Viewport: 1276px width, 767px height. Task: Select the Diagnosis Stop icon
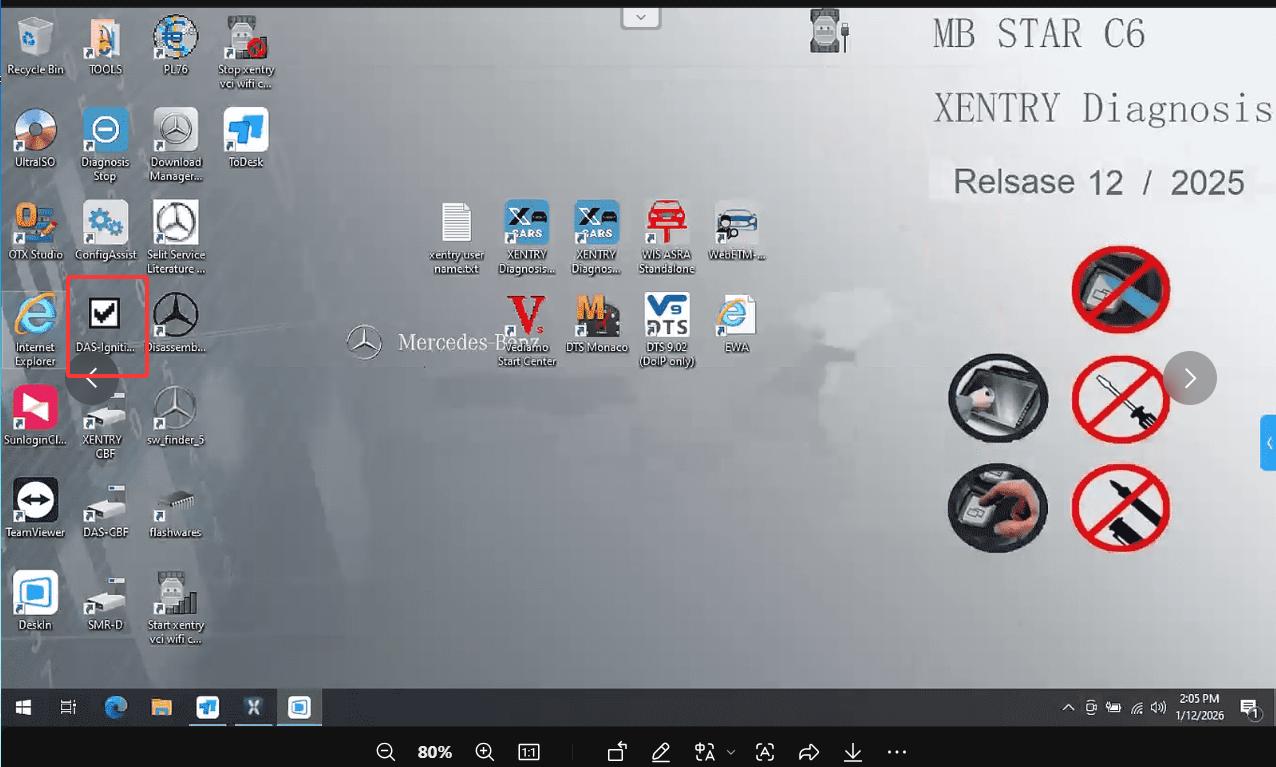[x=105, y=145]
